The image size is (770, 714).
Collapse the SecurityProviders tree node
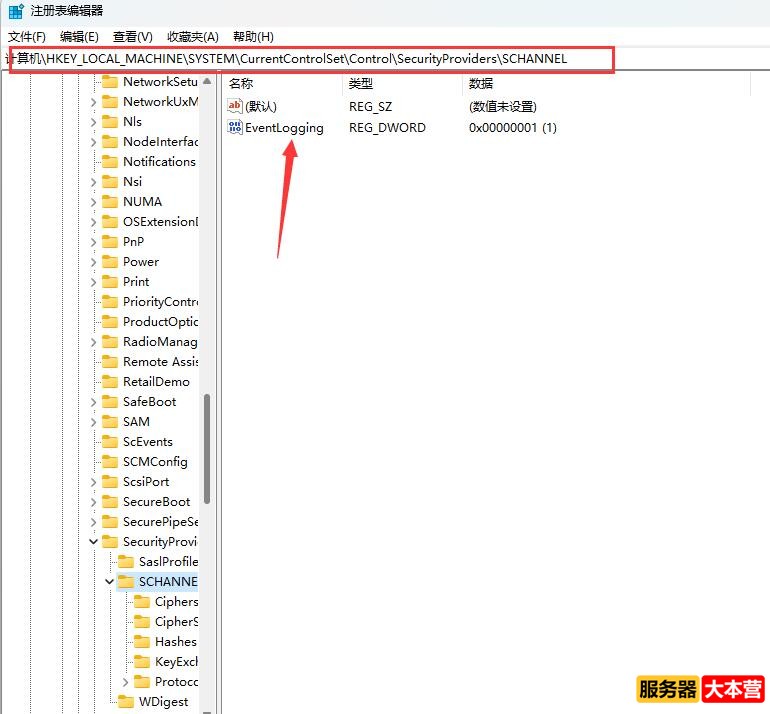[x=94, y=542]
